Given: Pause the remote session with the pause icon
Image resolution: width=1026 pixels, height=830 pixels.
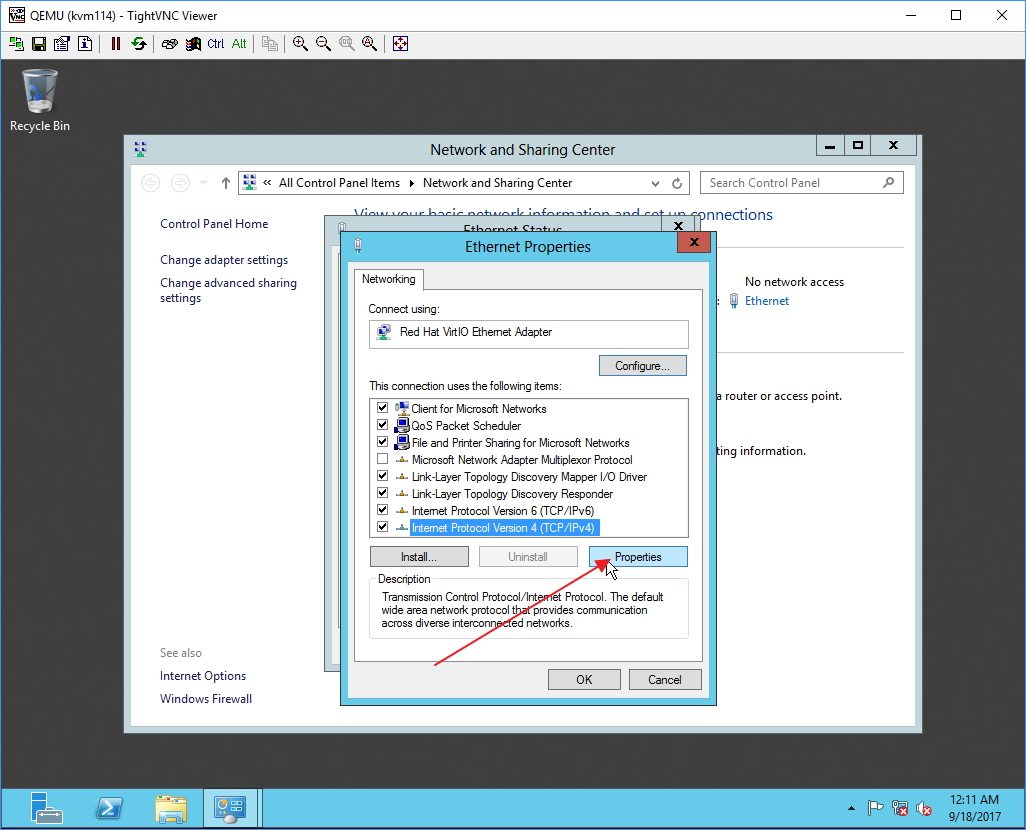Looking at the screenshot, I should (x=116, y=44).
